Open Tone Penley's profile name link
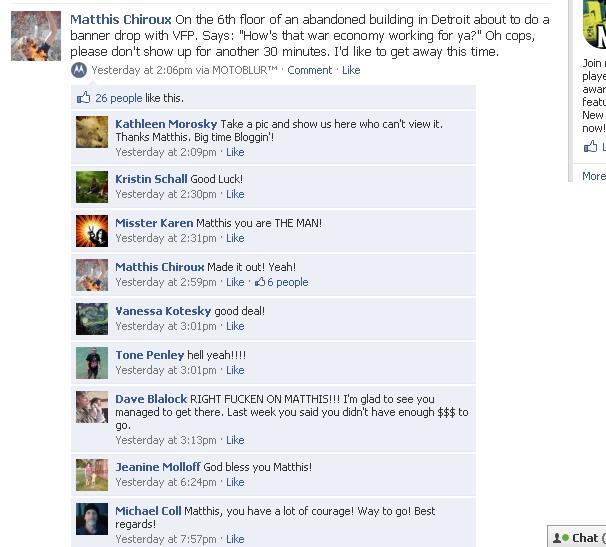This screenshot has width=606, height=547. point(150,355)
